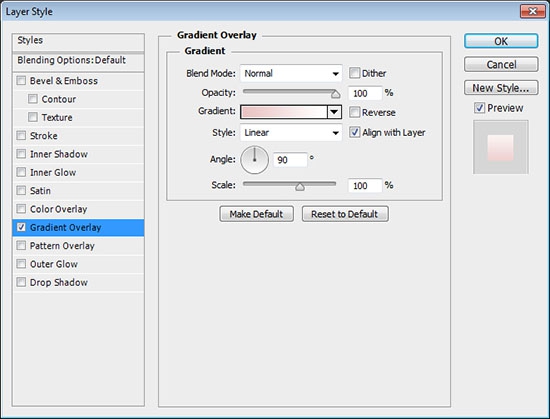Viewport: 550px width, 419px height.
Task: Click the angle dial control
Action: [255, 160]
